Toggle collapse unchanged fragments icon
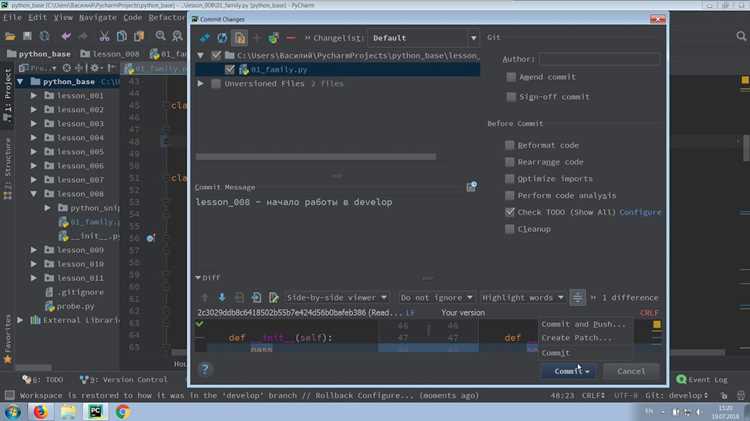The width and height of the screenshot is (750, 421). tap(577, 298)
